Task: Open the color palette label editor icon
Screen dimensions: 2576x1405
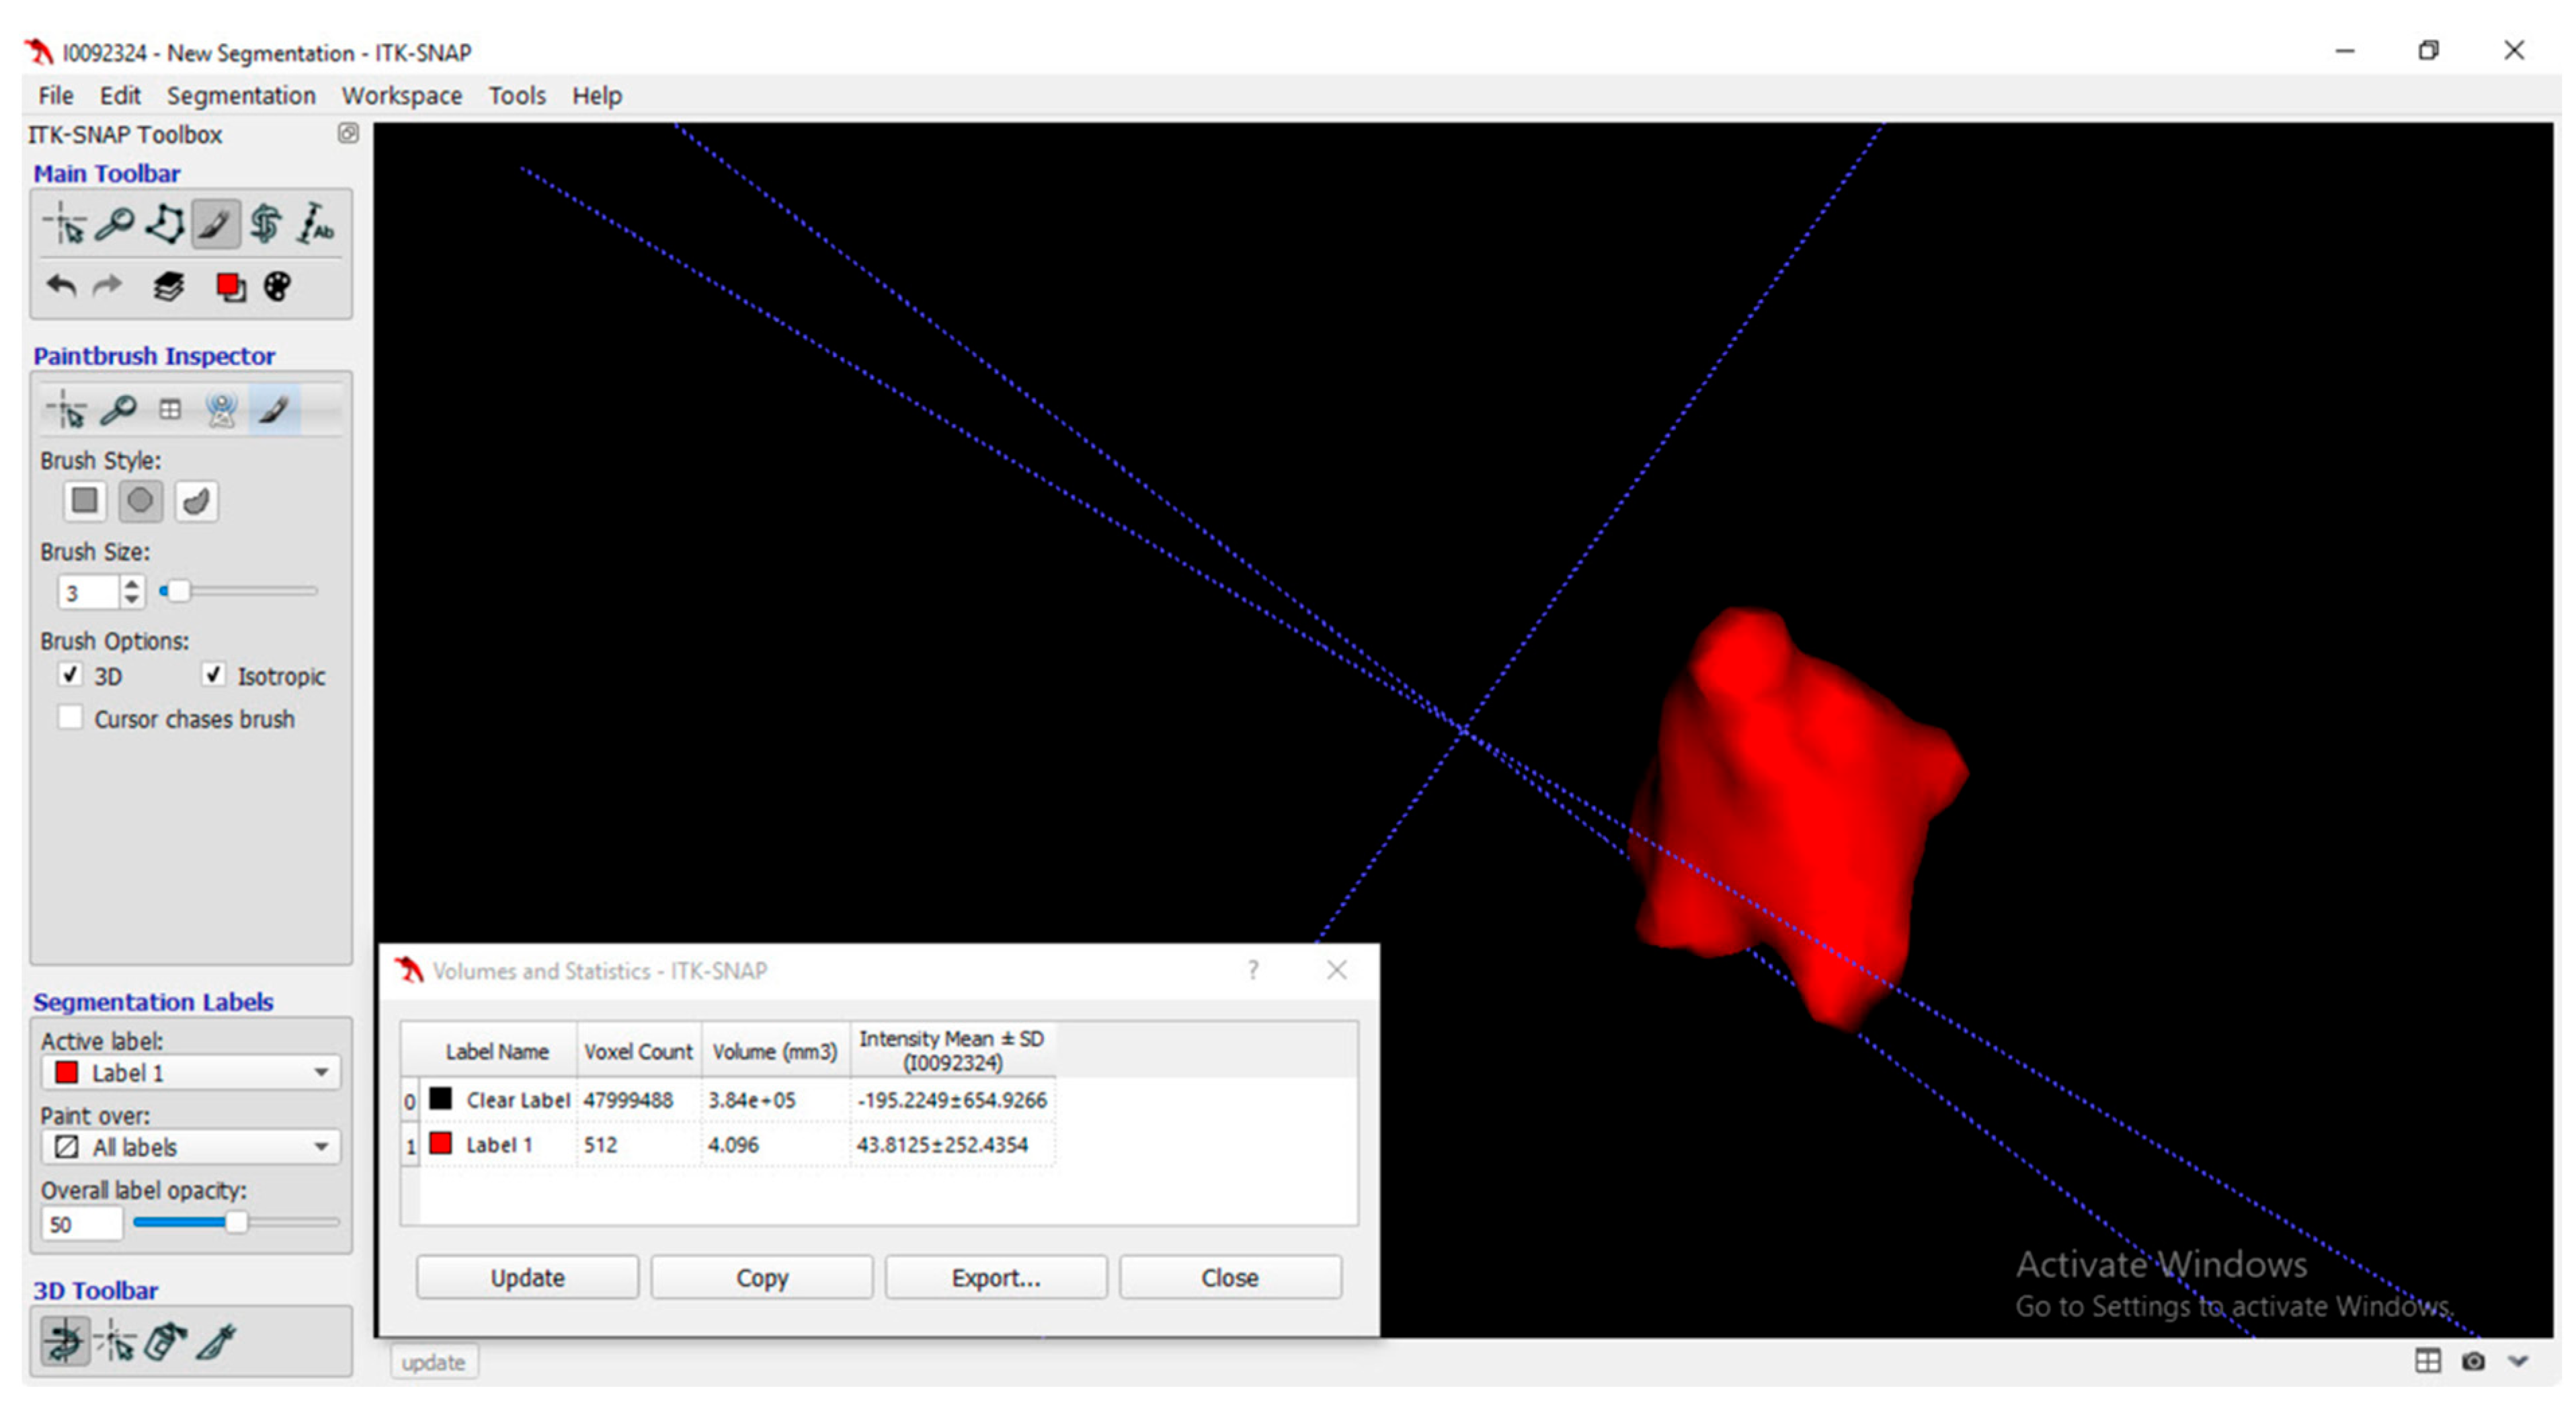Action: tap(277, 287)
